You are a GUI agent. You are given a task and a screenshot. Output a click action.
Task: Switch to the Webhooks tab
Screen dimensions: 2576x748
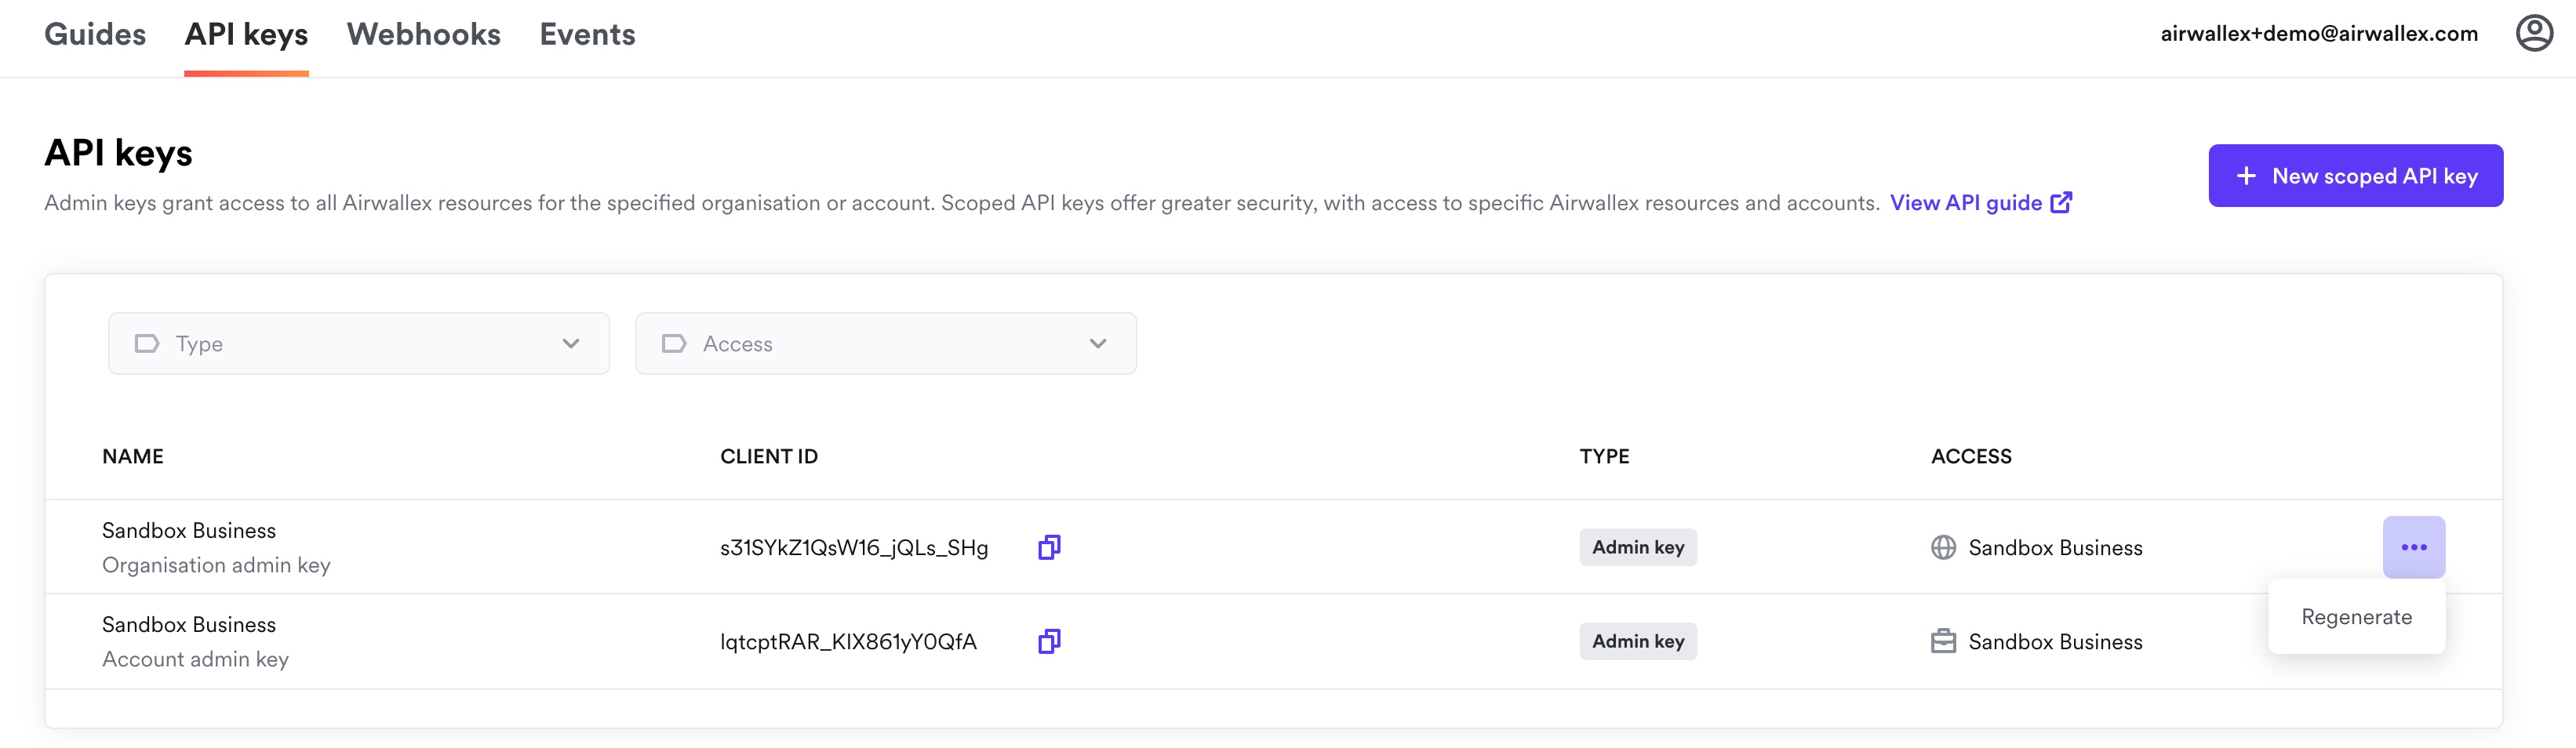[422, 34]
